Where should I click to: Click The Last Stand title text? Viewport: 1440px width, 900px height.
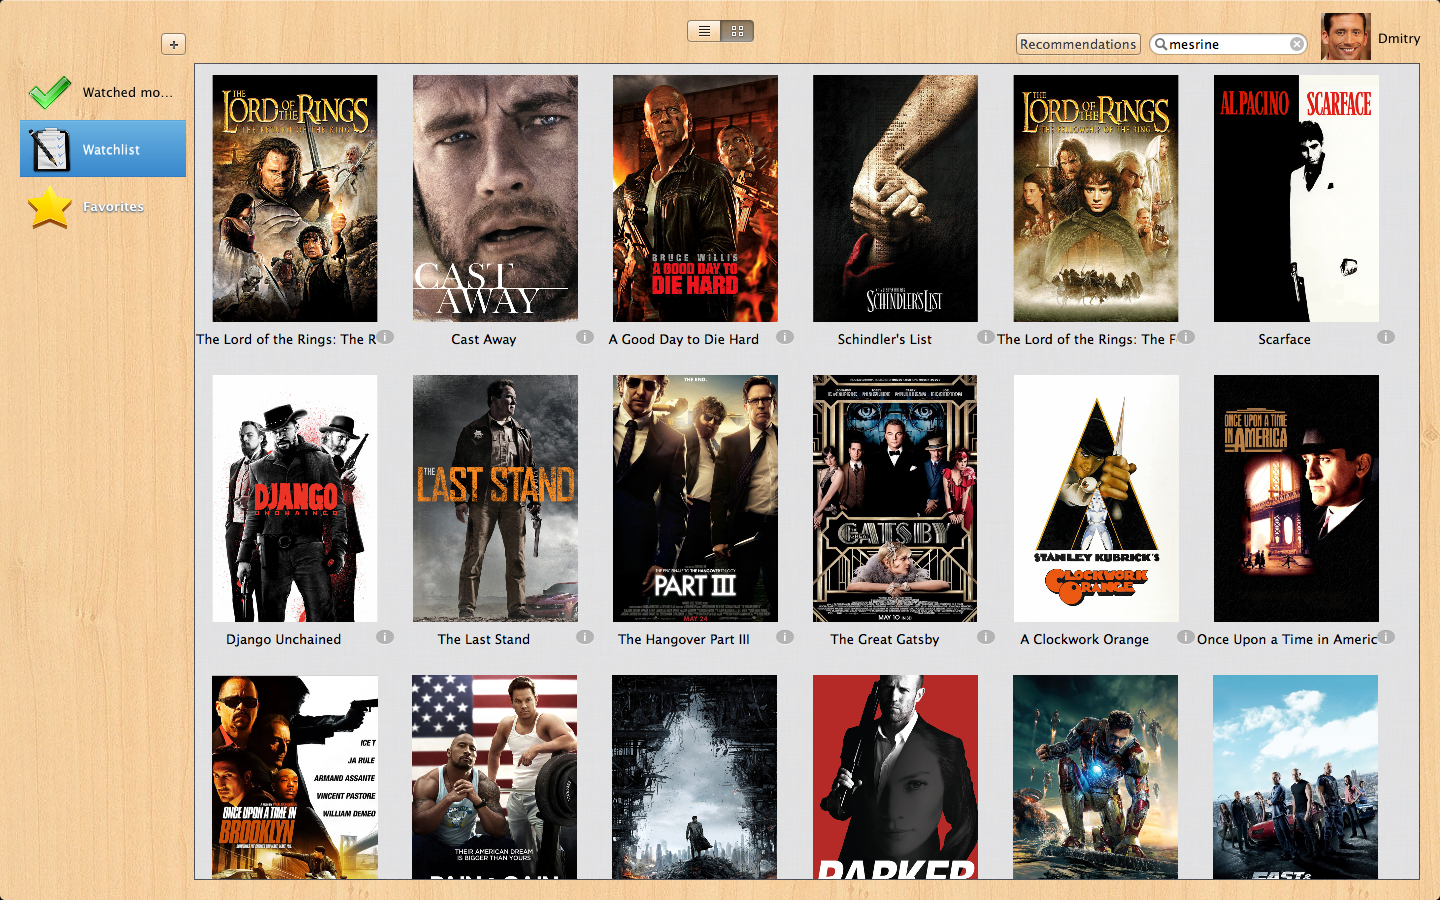[484, 639]
